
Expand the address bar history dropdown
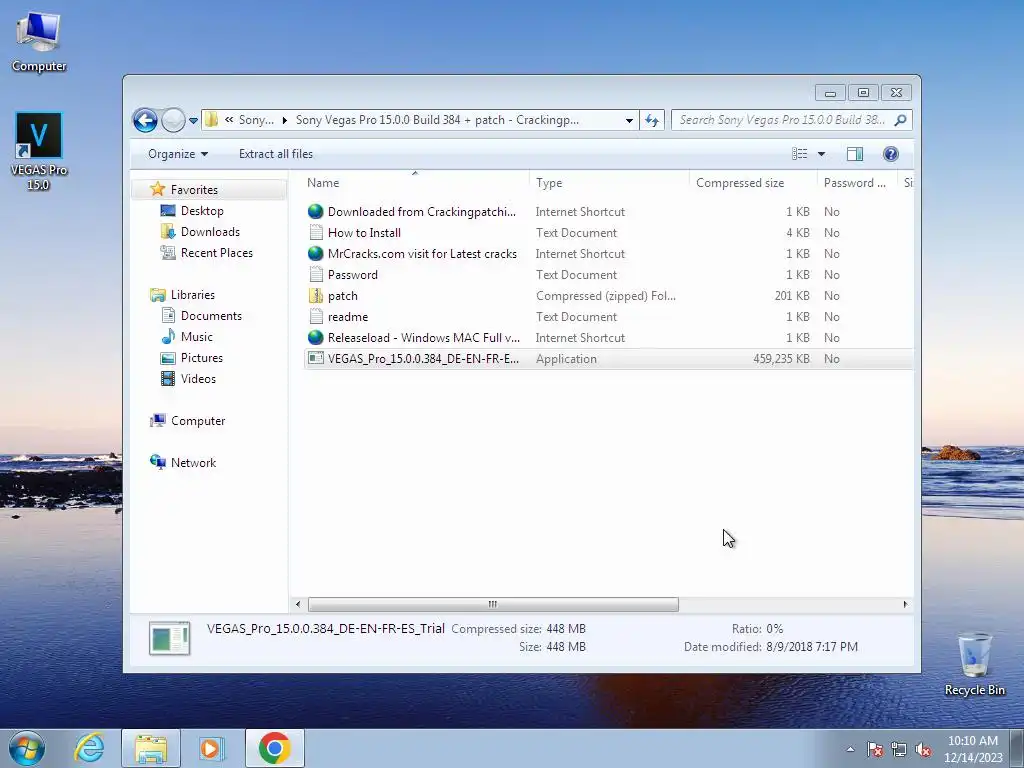629,120
